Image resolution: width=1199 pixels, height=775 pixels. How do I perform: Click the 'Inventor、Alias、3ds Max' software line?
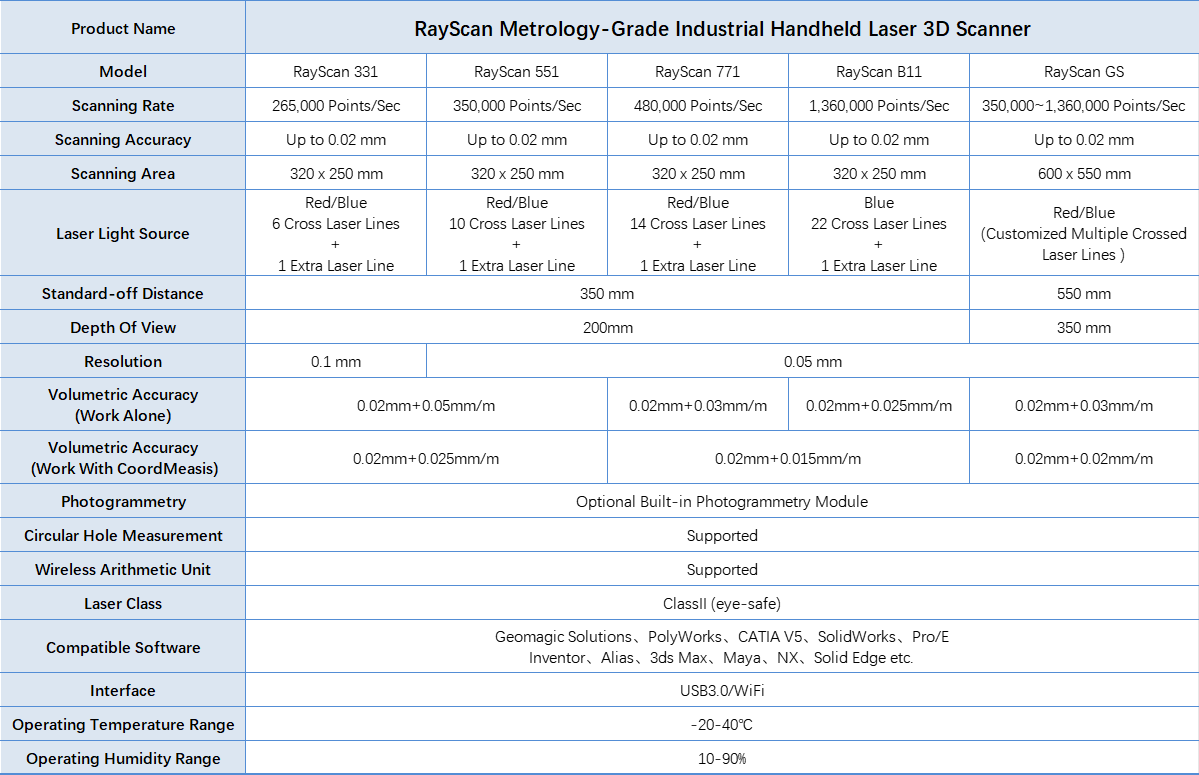721,658
